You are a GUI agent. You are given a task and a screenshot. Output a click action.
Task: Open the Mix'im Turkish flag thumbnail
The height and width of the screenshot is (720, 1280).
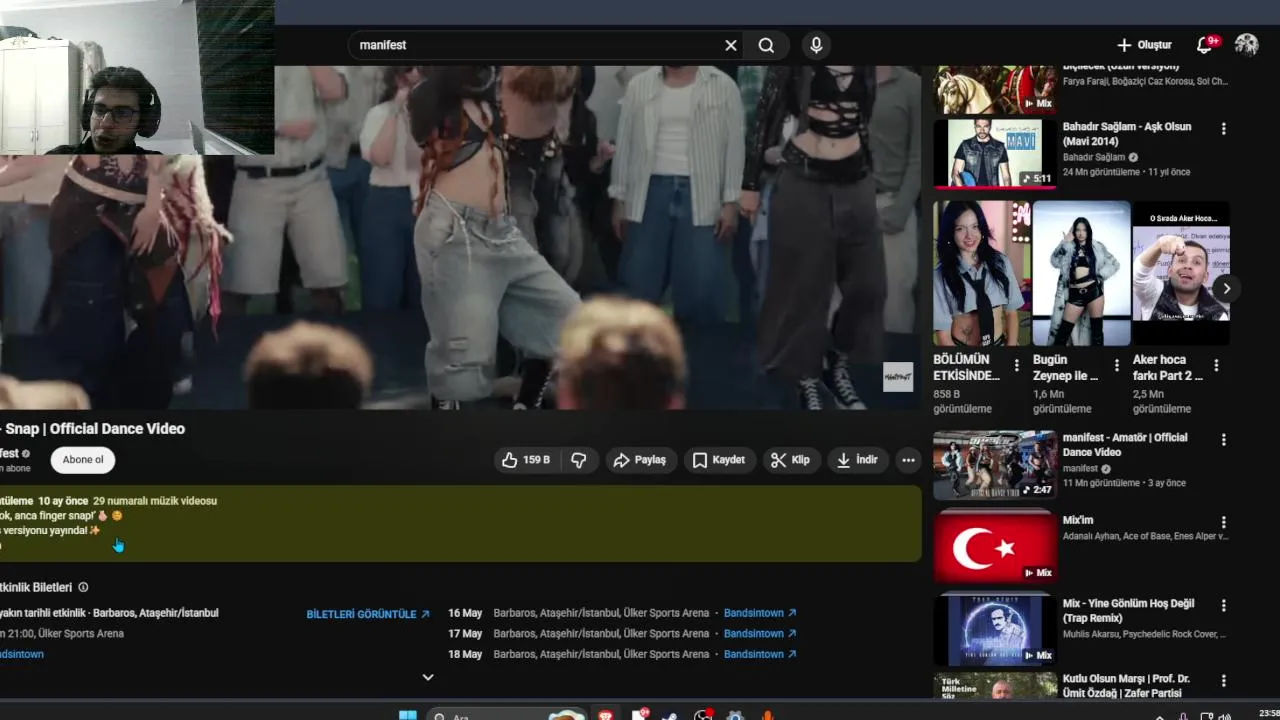point(995,548)
